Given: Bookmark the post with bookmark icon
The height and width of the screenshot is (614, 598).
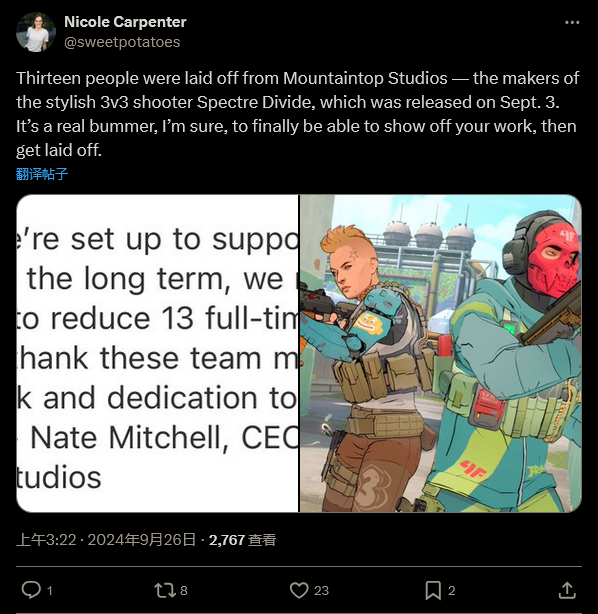Looking at the screenshot, I should click(433, 590).
